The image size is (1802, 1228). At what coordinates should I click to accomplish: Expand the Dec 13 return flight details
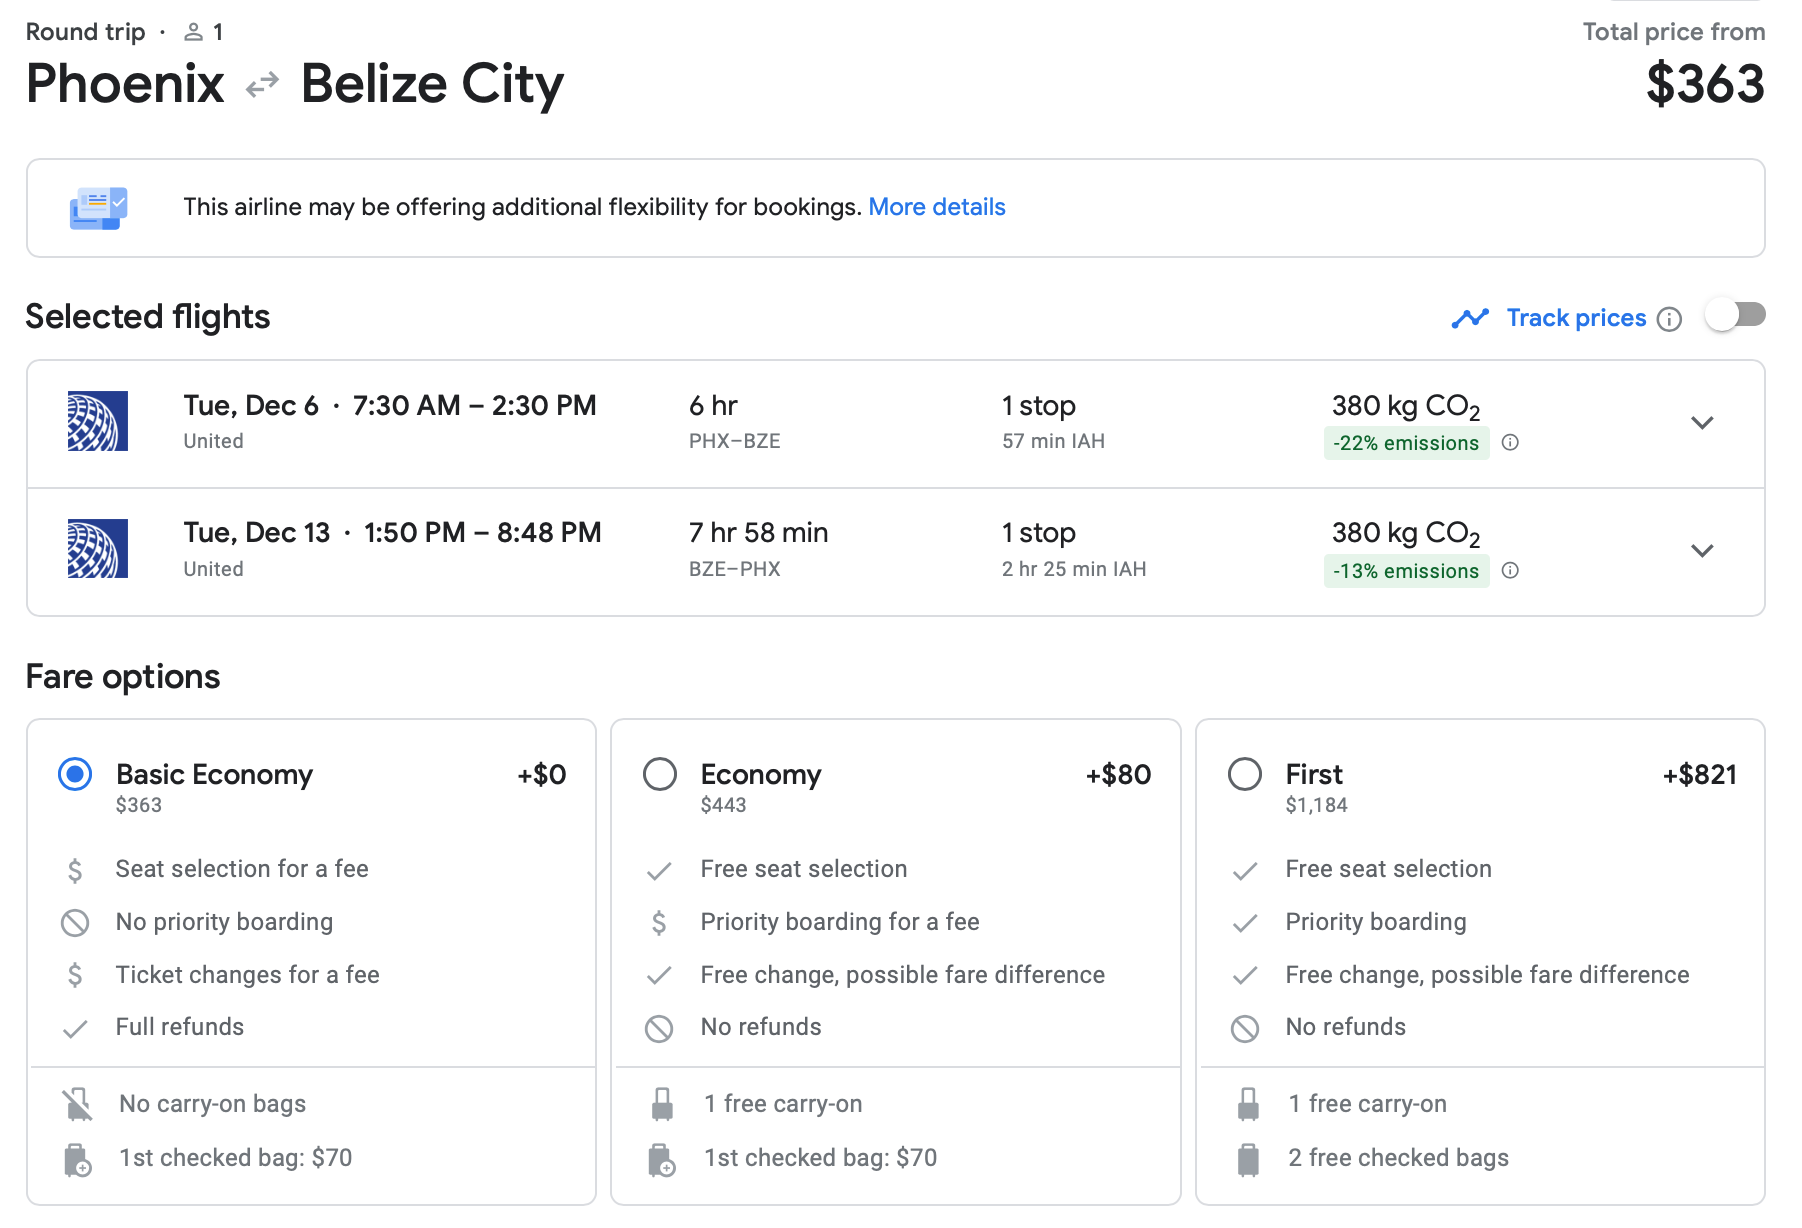(x=1702, y=551)
